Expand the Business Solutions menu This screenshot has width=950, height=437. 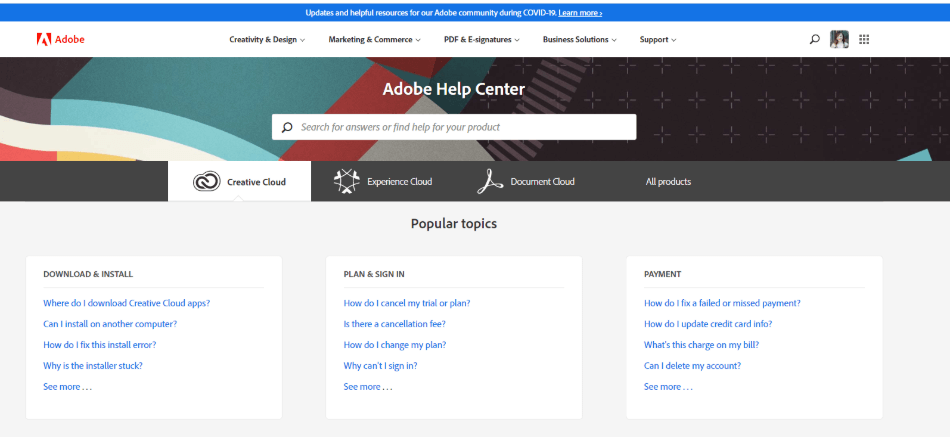pos(580,39)
